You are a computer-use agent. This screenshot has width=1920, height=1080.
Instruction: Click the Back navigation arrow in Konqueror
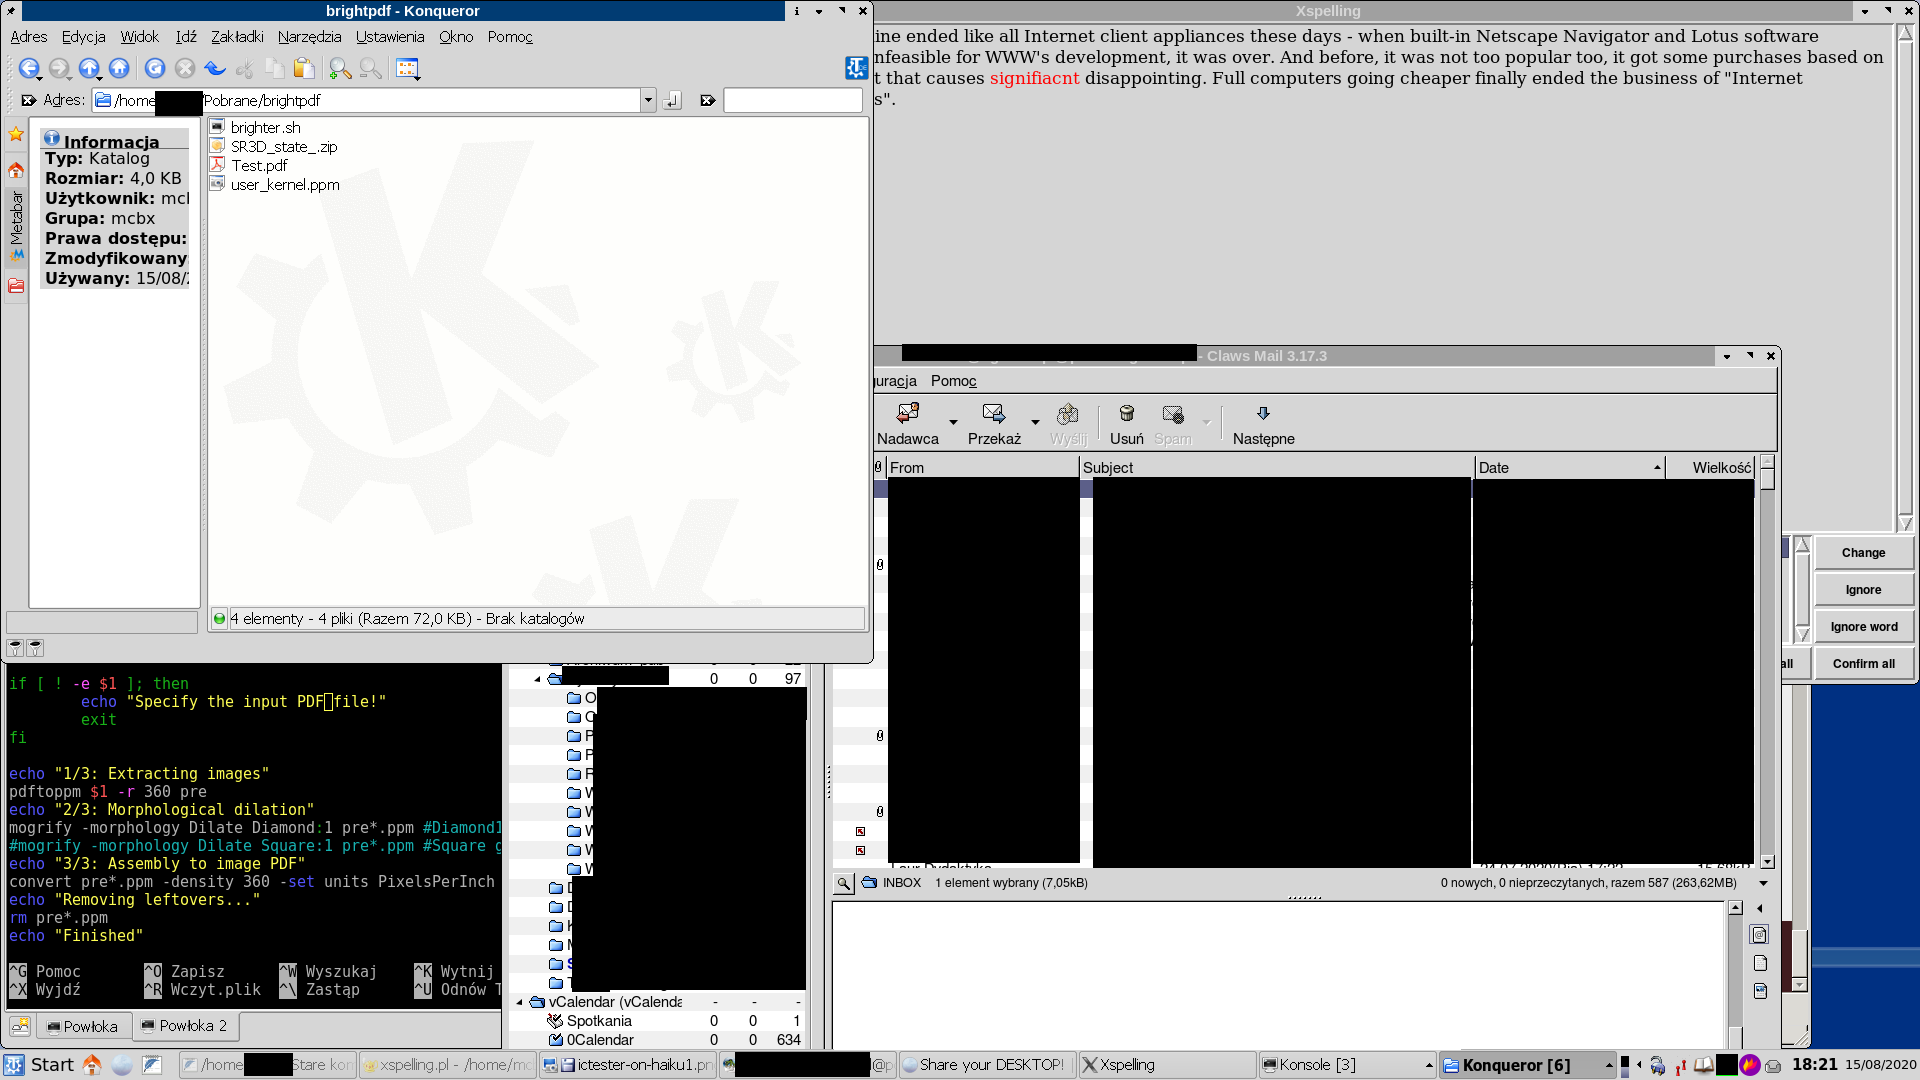[28, 68]
